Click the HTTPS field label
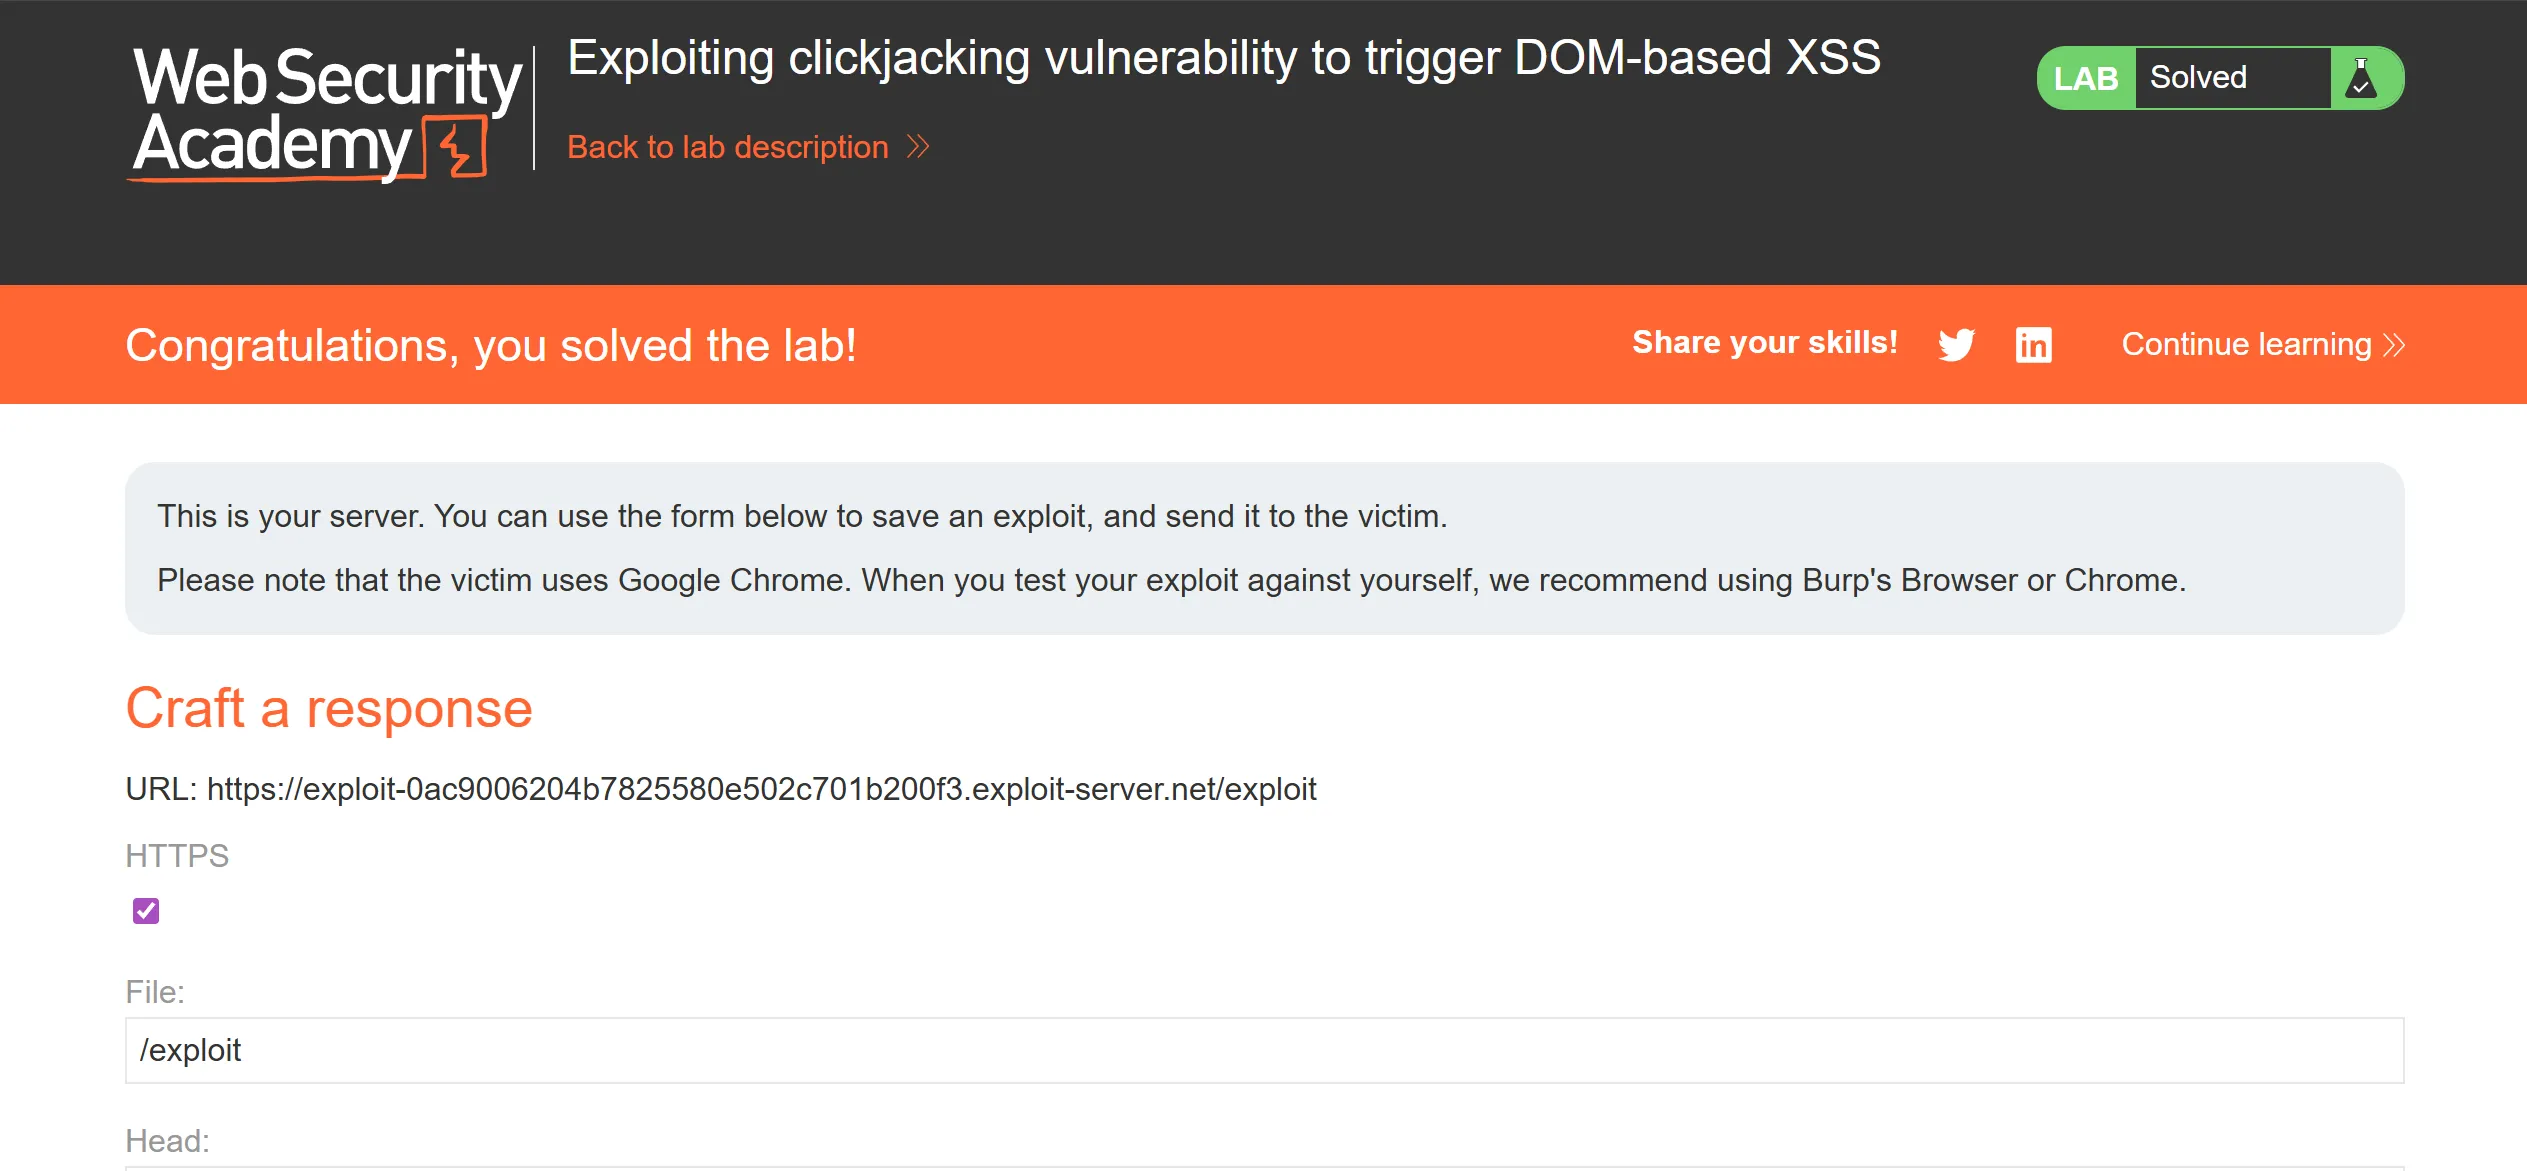The width and height of the screenshot is (2527, 1171). coord(177,856)
